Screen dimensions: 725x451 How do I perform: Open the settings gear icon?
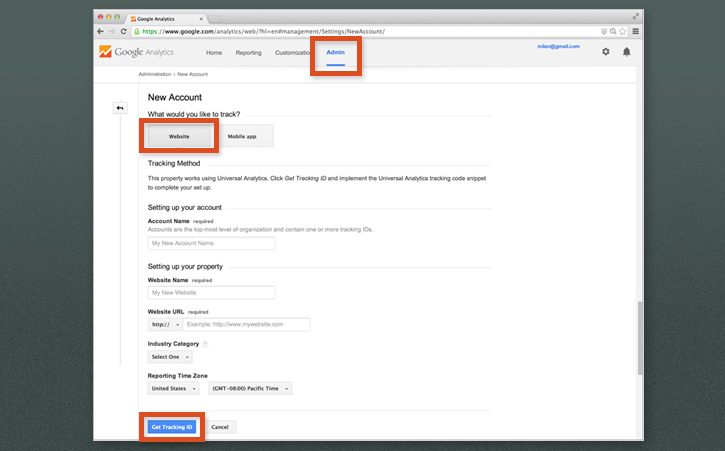[605, 52]
